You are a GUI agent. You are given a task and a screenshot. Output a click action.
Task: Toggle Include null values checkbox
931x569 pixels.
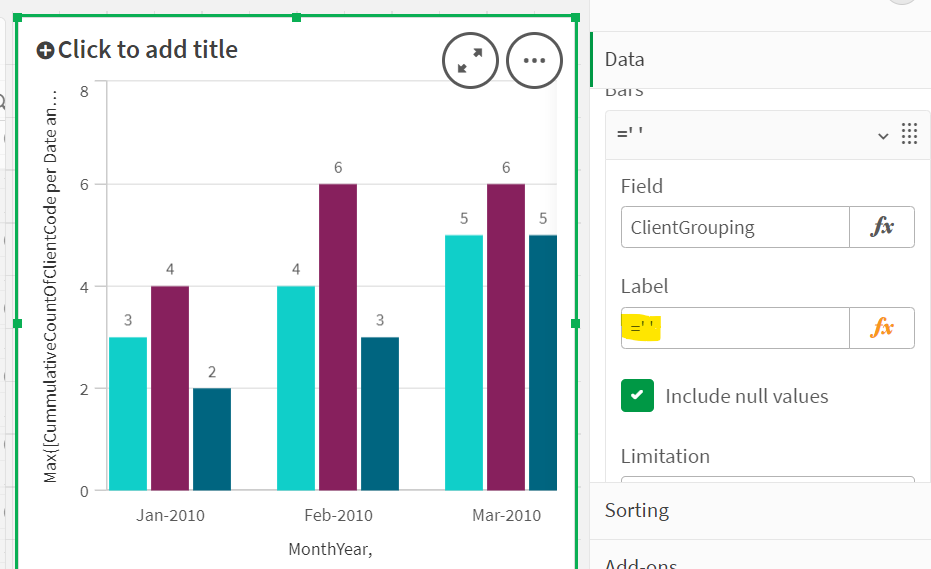(637, 396)
